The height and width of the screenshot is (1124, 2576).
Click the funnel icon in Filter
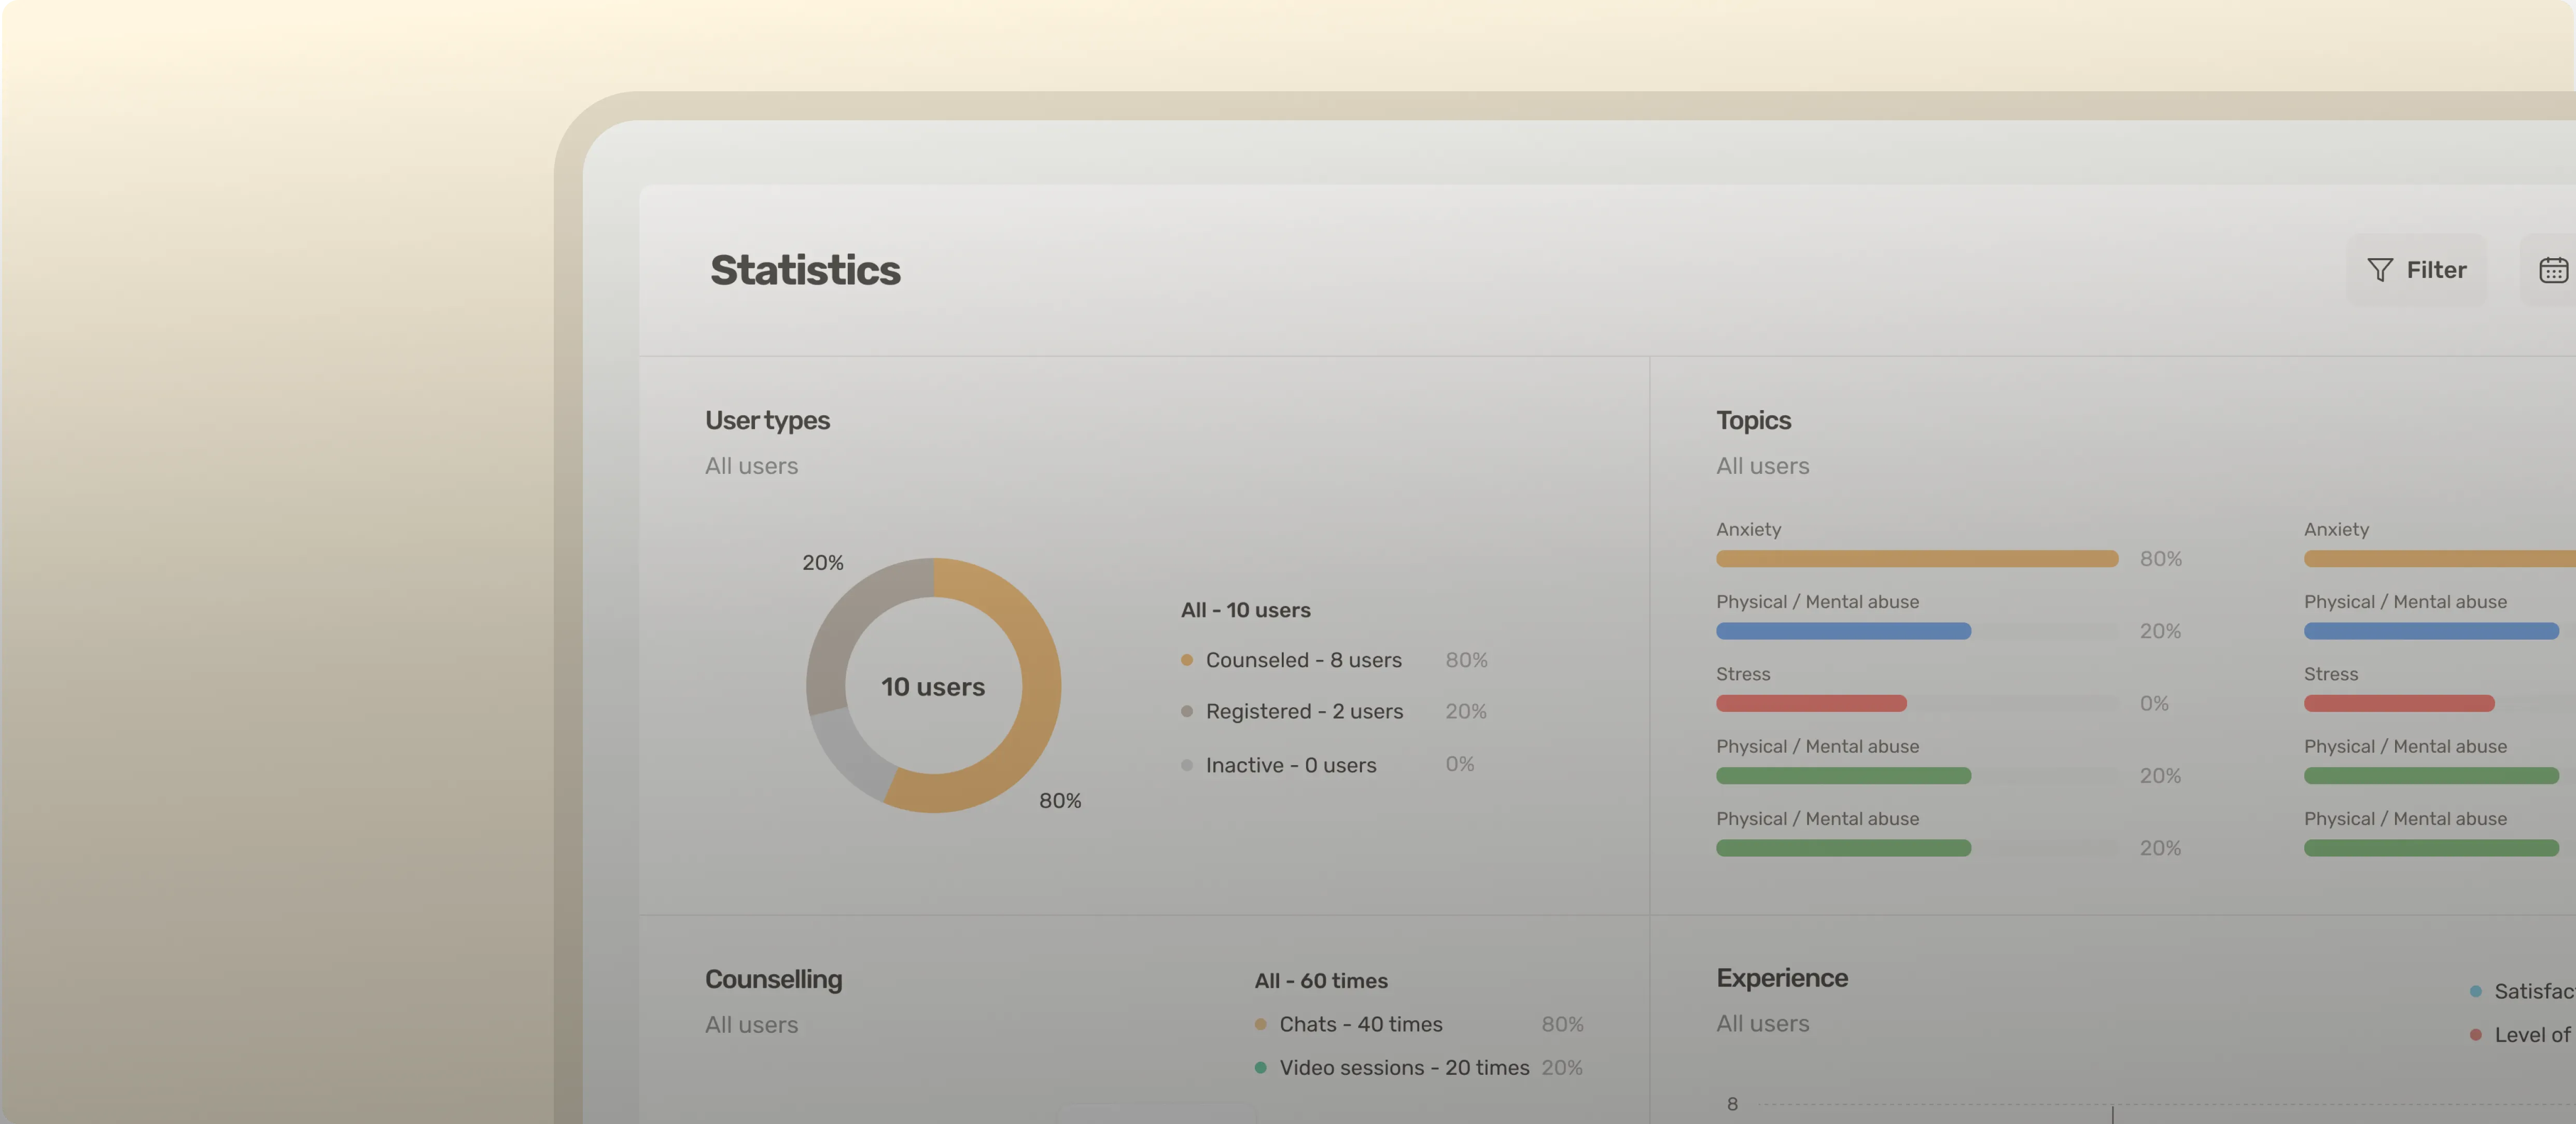pyautogui.click(x=2380, y=270)
